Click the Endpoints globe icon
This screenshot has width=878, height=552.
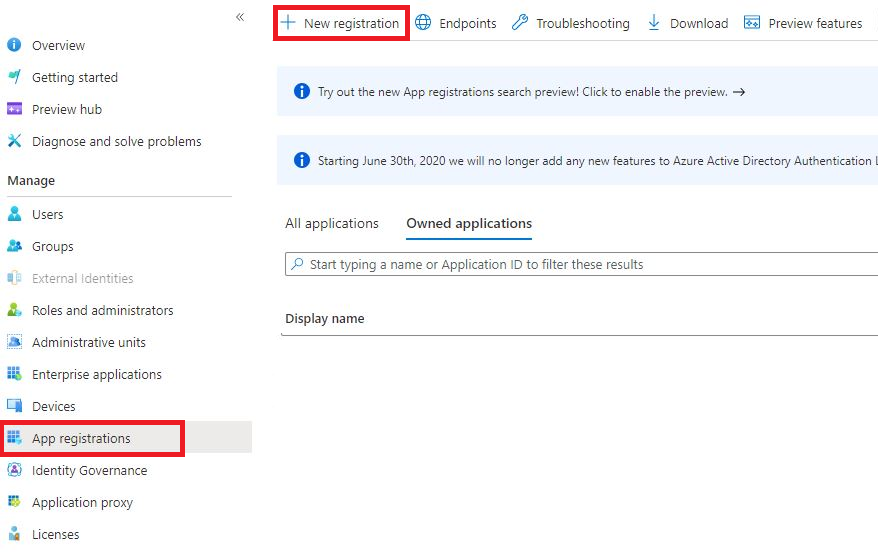click(x=423, y=22)
